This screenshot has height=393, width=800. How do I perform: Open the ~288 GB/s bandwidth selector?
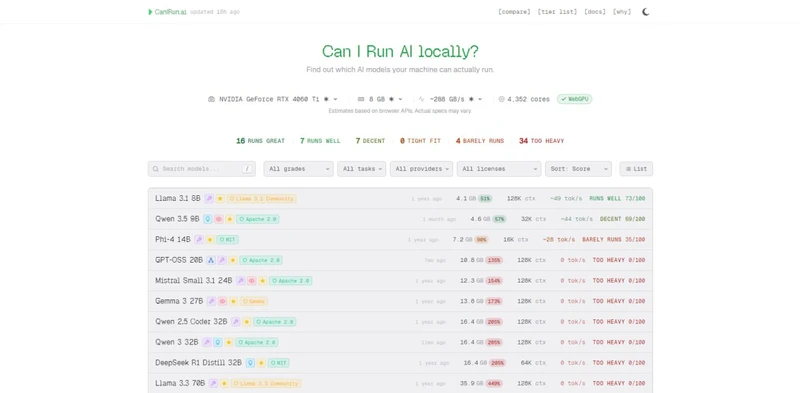point(450,99)
